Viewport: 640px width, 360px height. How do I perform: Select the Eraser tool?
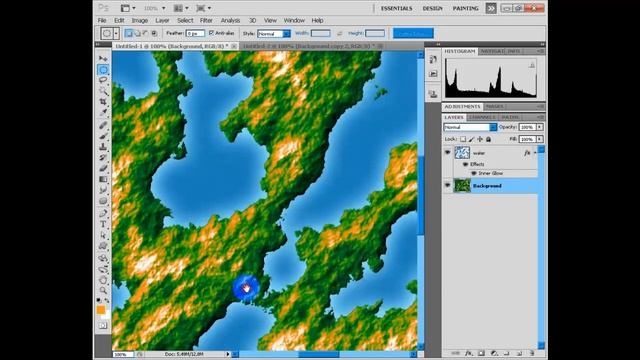pos(103,168)
